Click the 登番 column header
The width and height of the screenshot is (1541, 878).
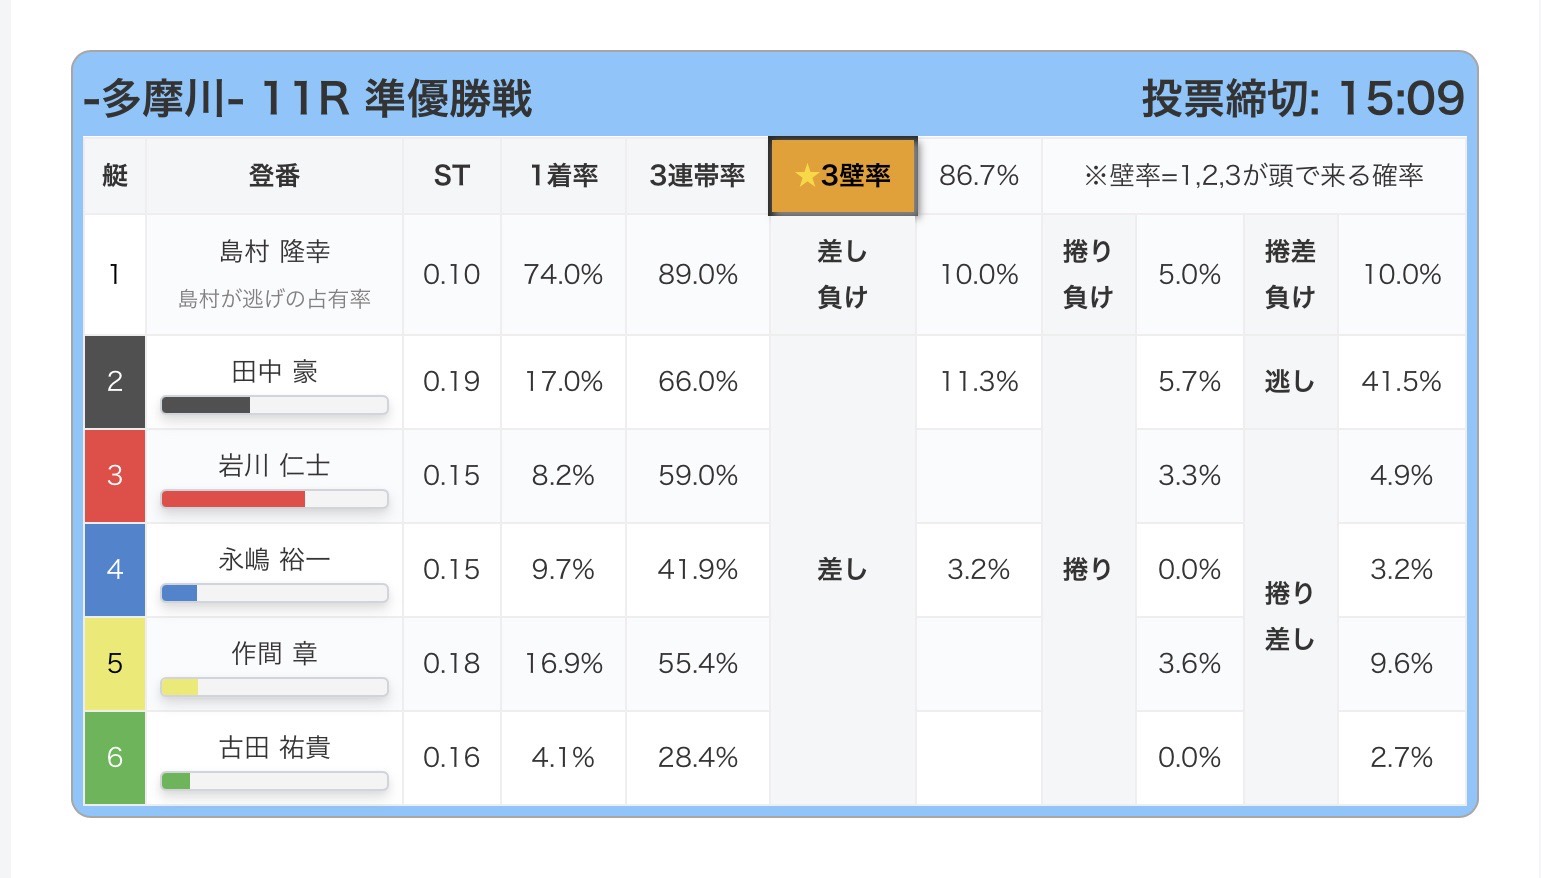[274, 176]
